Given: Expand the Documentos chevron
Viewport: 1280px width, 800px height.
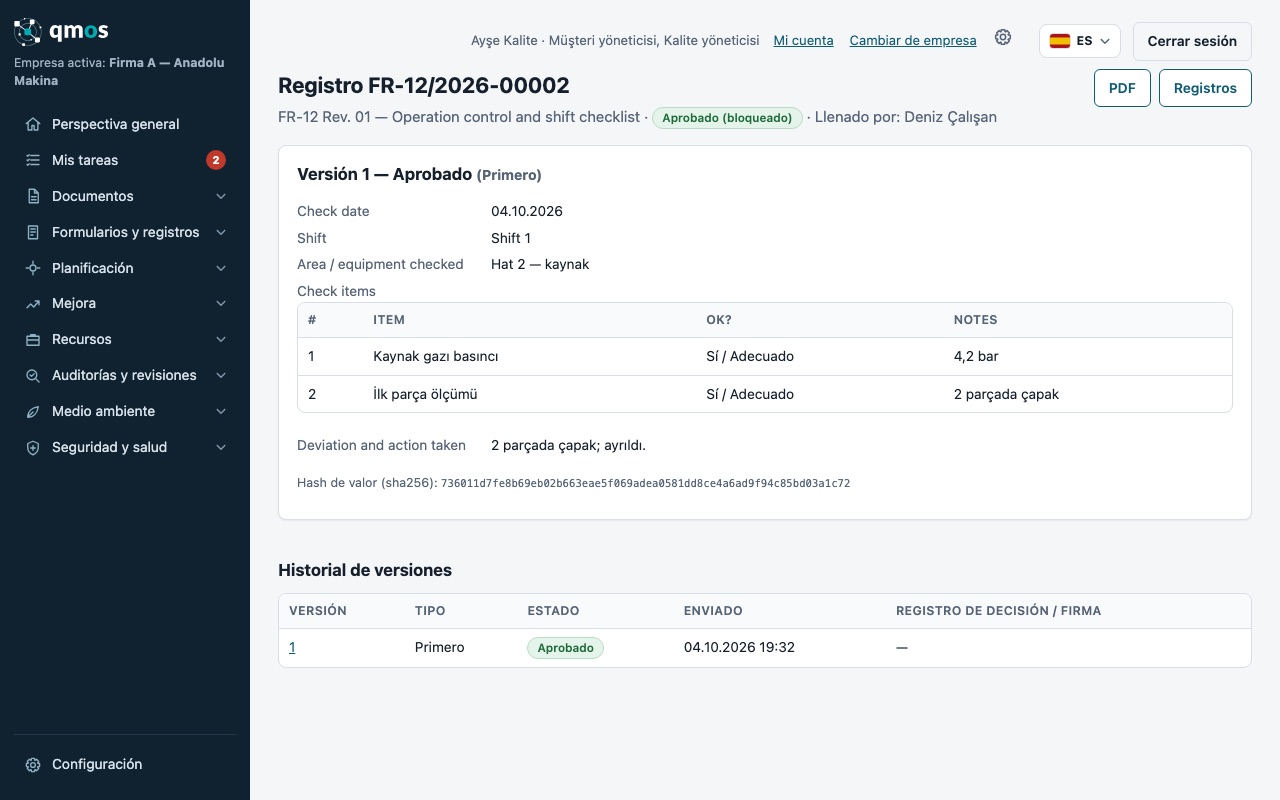Looking at the screenshot, I should (x=221, y=196).
